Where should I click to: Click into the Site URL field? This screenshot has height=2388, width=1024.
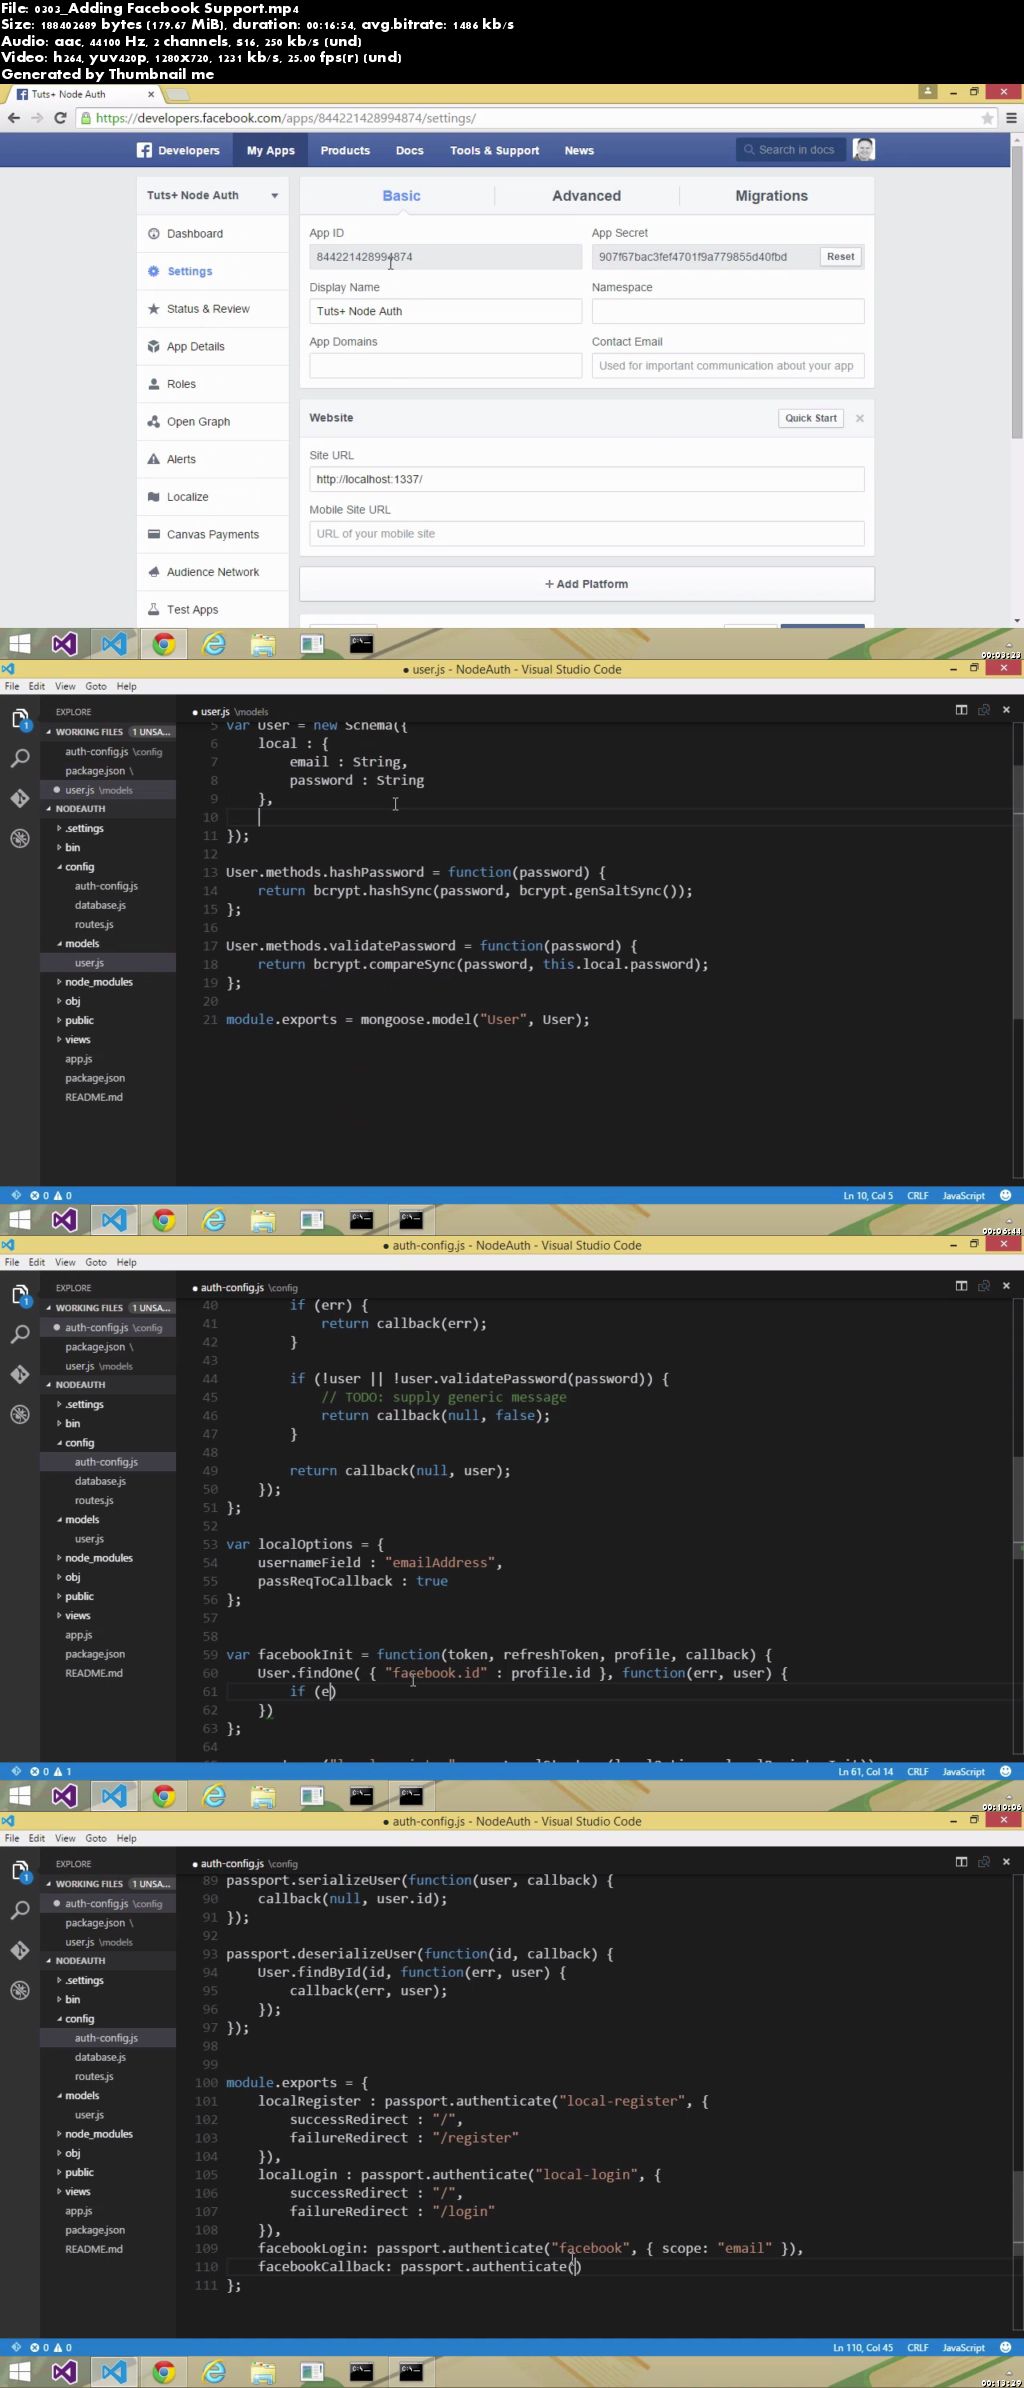587,479
